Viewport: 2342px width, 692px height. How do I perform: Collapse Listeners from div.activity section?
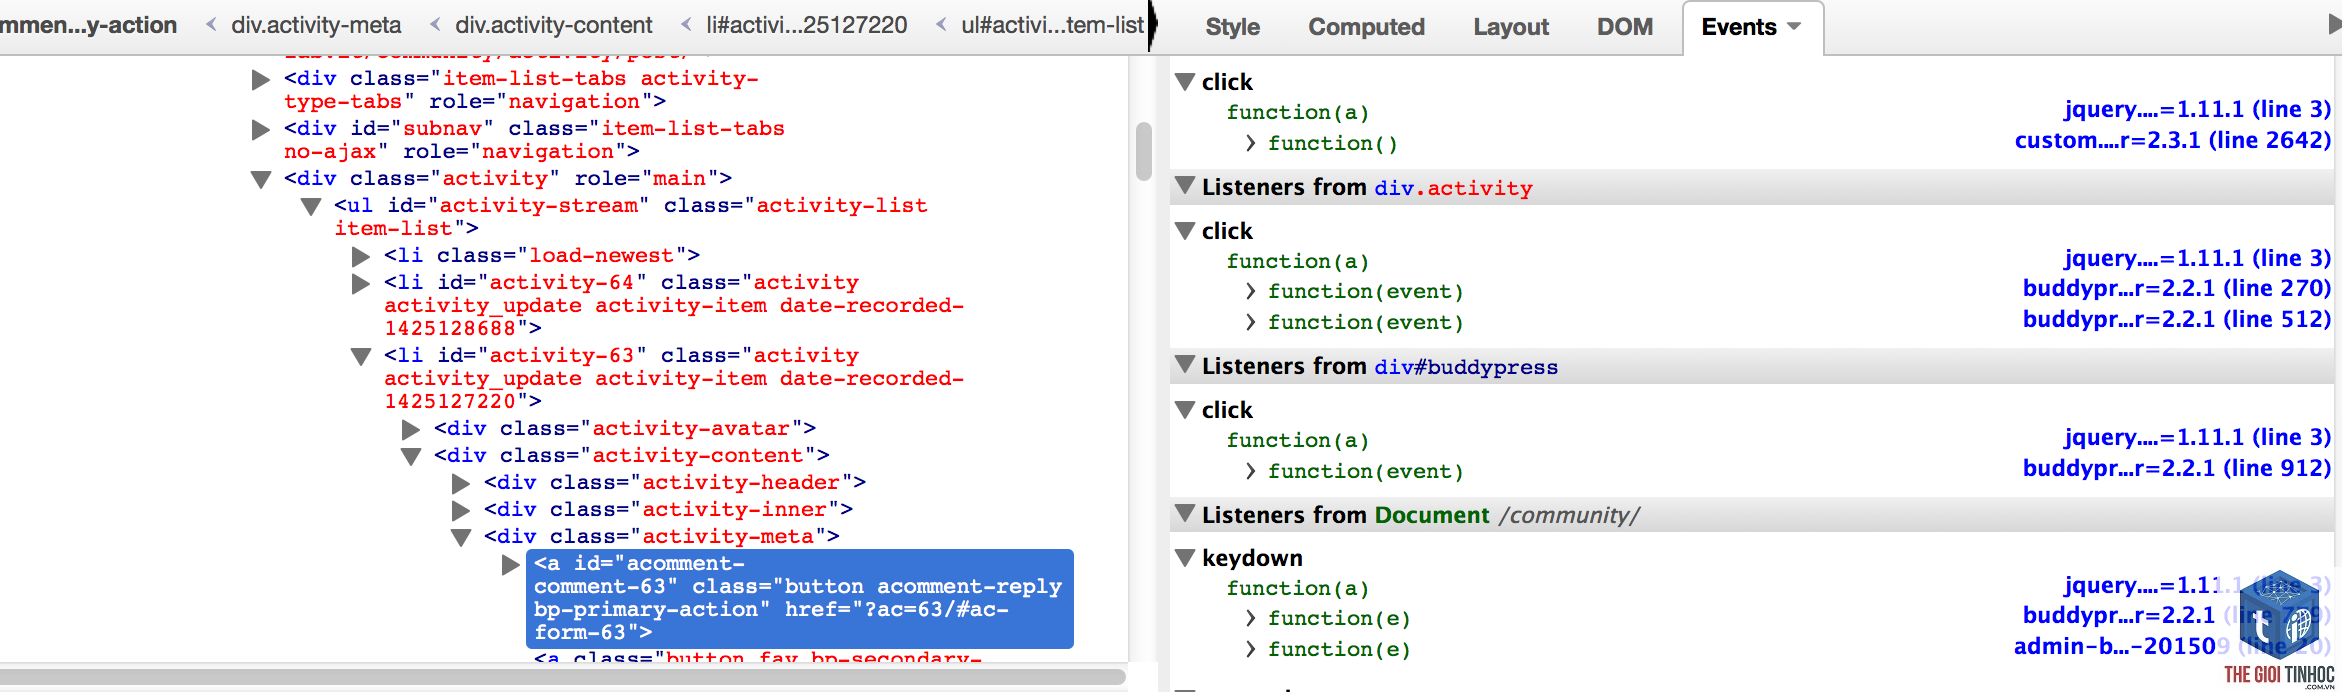pos(1185,186)
